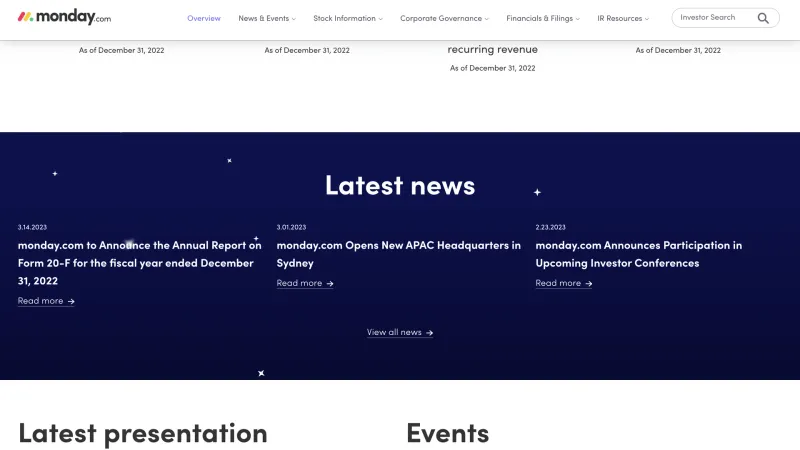Click the 3.01.2023 news date
The width and height of the screenshot is (800, 450).
[x=291, y=227]
